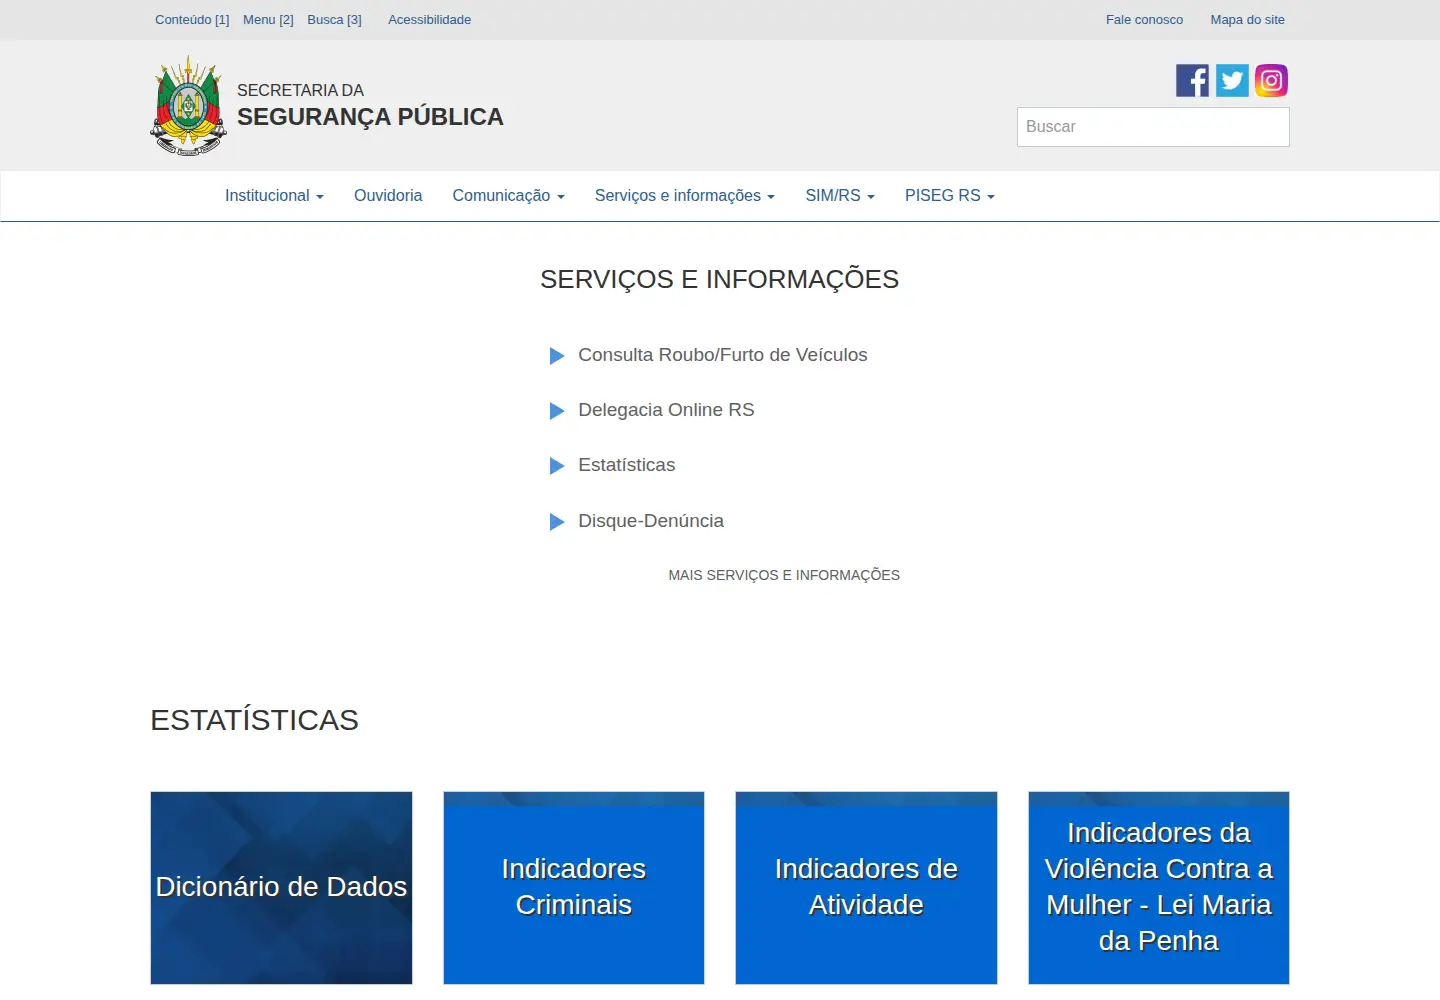Jump to Menu [2] shortcut link
The height and width of the screenshot is (1000, 1440).
click(268, 20)
